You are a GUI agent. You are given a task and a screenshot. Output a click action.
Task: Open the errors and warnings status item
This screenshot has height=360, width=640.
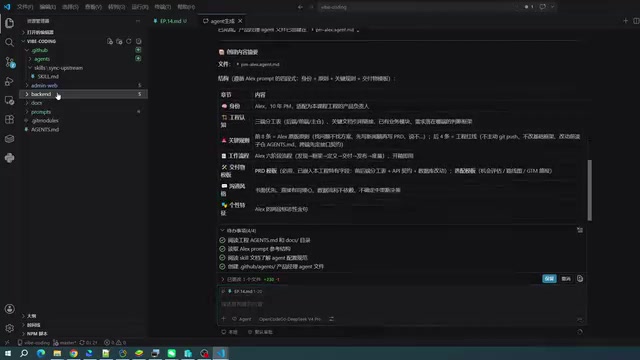[x=115, y=343]
